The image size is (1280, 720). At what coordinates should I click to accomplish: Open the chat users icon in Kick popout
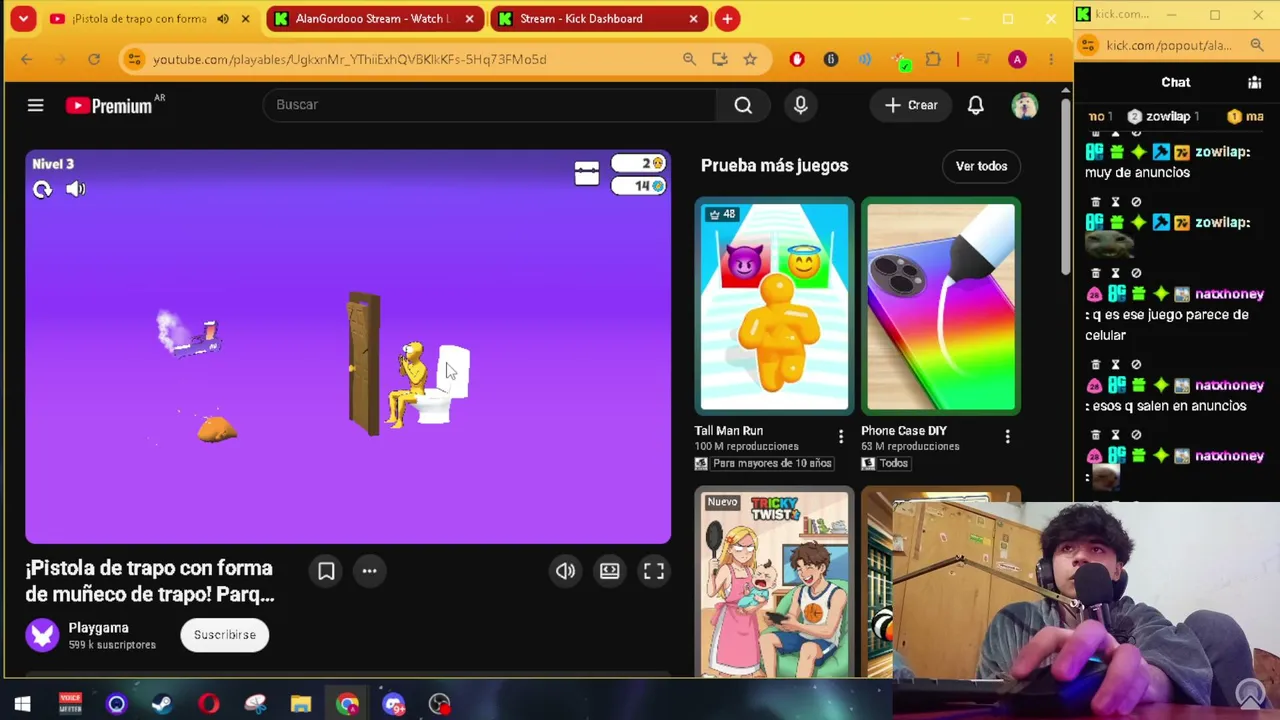point(1254,82)
